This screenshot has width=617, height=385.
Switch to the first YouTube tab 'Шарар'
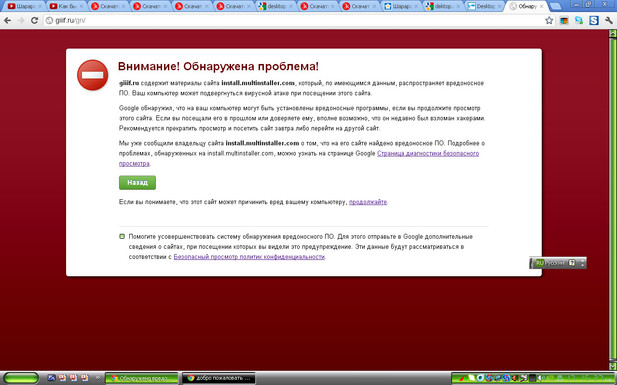point(25,6)
